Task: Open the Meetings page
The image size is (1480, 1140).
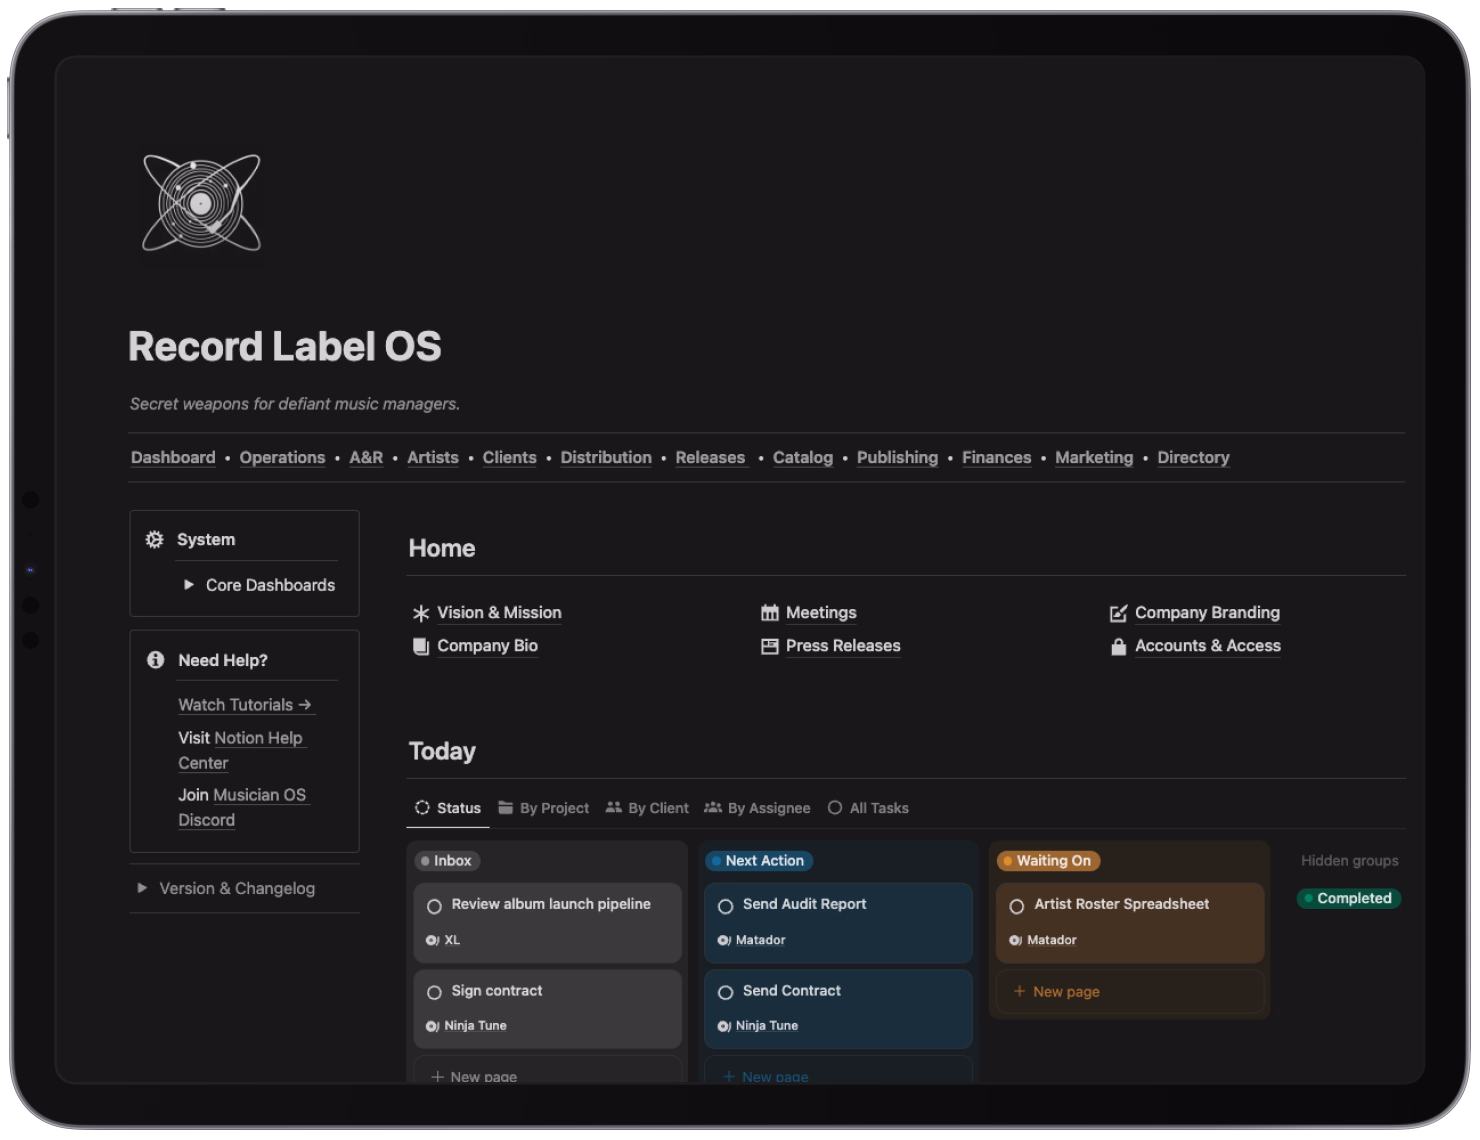Action: pyautogui.click(x=821, y=613)
